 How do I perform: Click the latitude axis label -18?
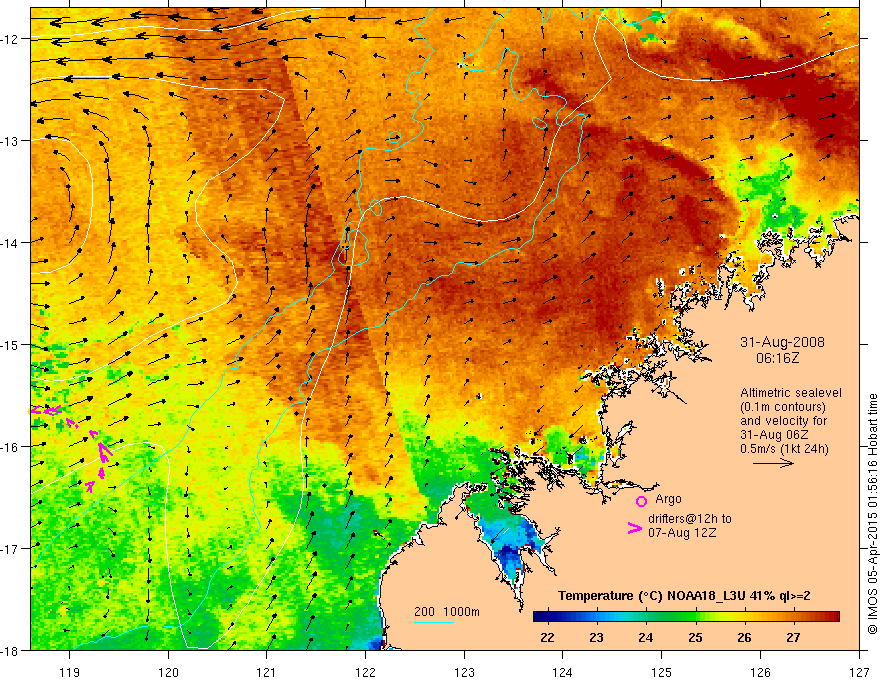[11, 650]
